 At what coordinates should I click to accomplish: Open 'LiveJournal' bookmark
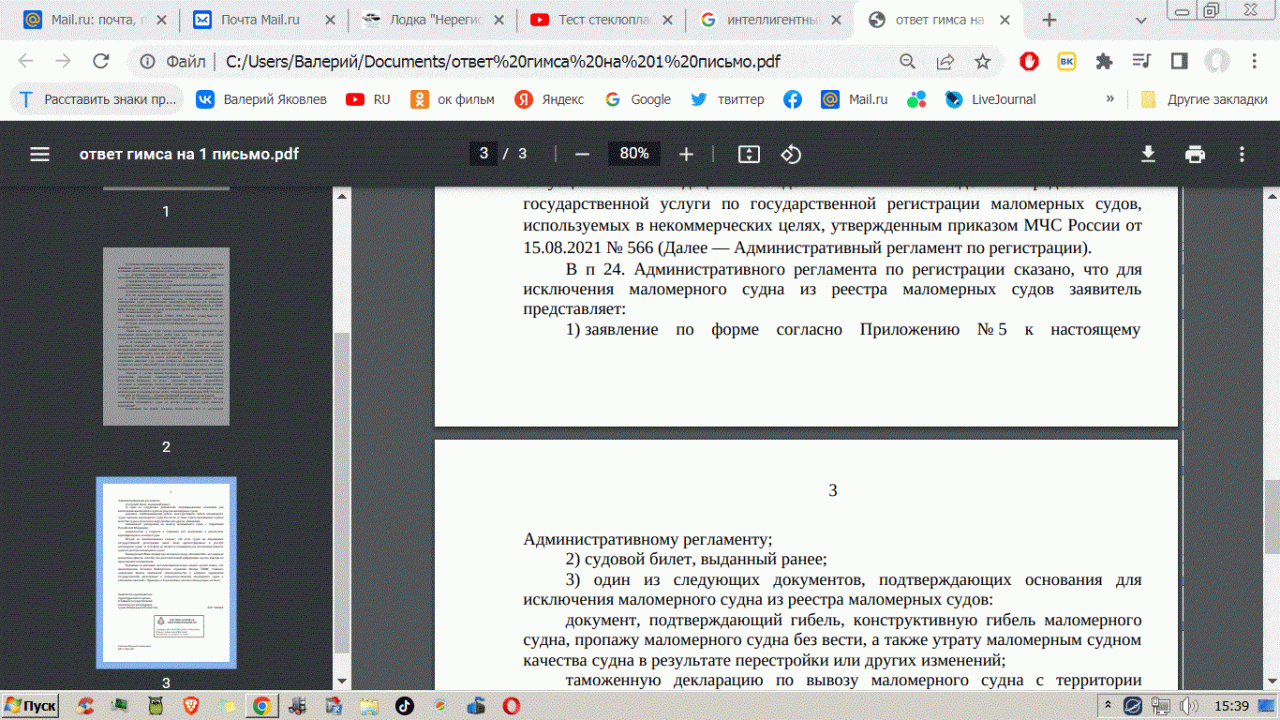(991, 99)
